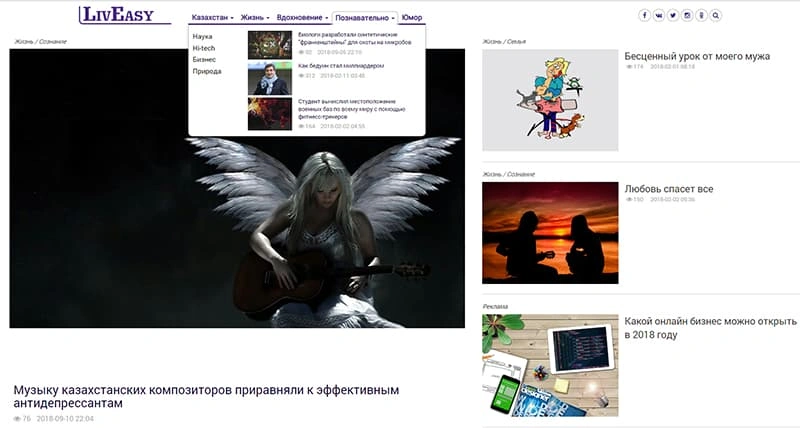Select Природа in the open submenu
Image resolution: width=800 pixels, height=428 pixels.
pos(207,71)
